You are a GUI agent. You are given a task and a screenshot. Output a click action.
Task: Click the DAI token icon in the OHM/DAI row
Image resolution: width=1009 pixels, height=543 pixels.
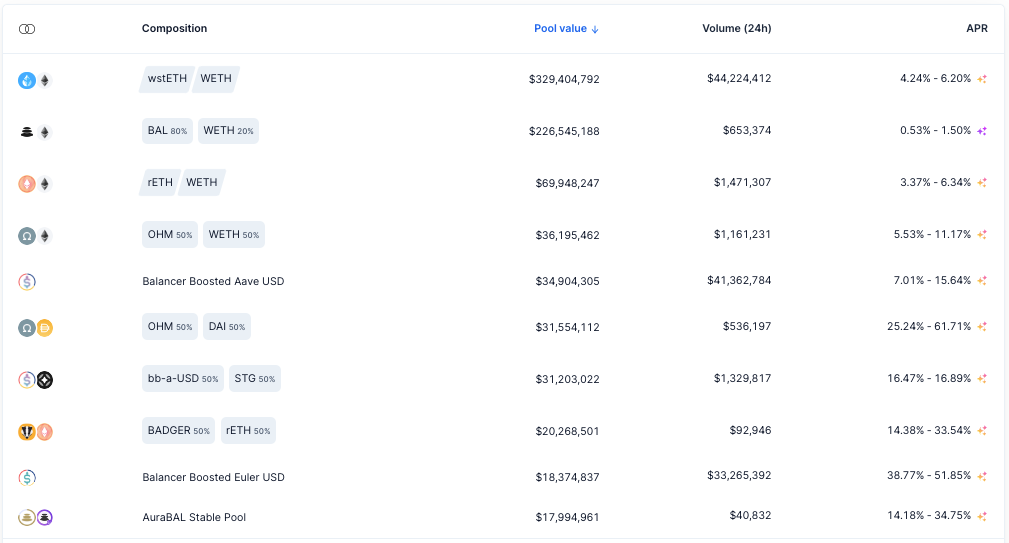pyautogui.click(x=44, y=328)
